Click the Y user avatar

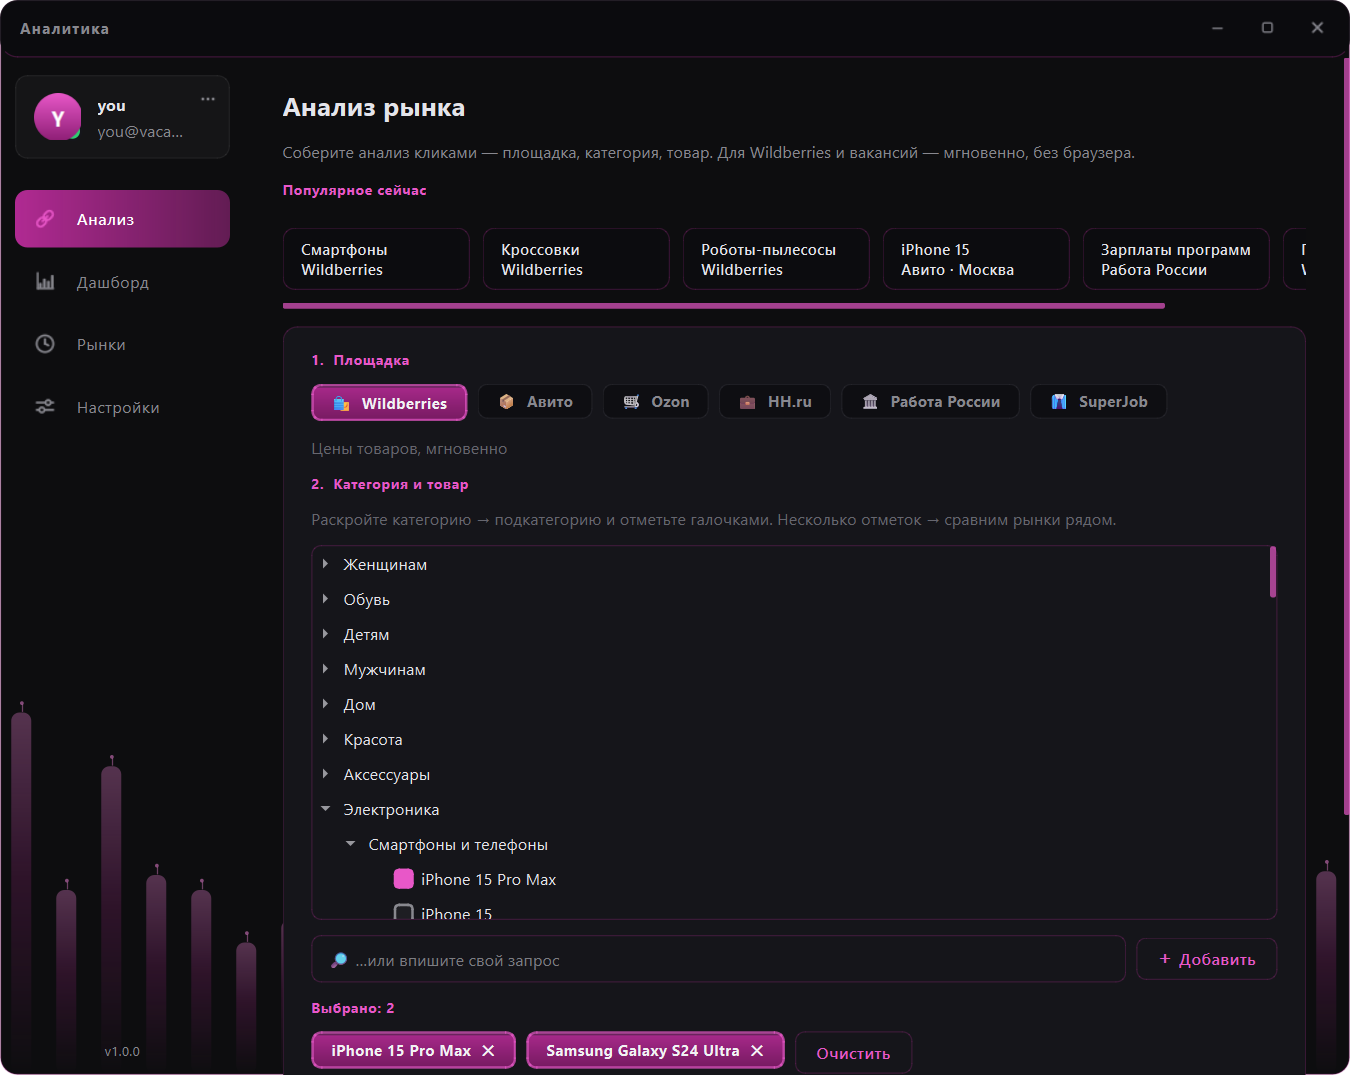pyautogui.click(x=58, y=117)
